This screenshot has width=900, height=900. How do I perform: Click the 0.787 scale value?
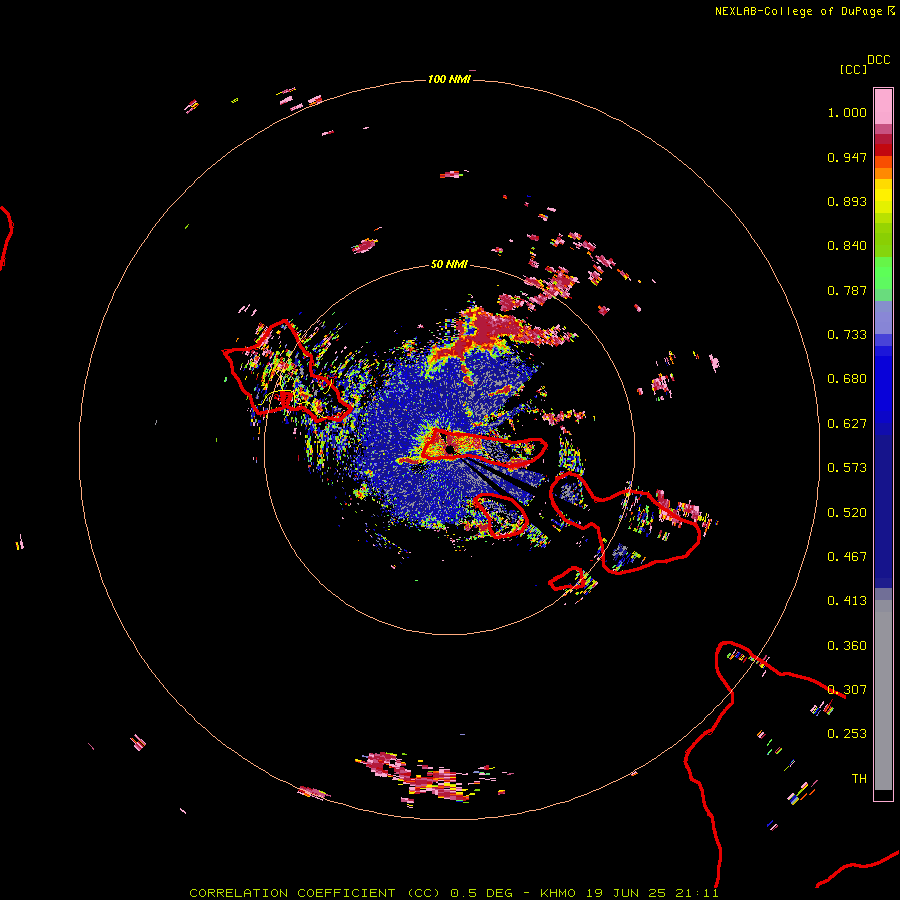pyautogui.click(x=847, y=290)
